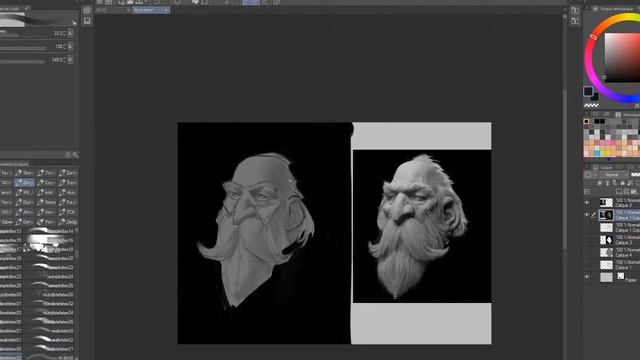Screen dimensions: 640x360
Task: Click the layer panel menu icon at left
Action: click(587, 191)
